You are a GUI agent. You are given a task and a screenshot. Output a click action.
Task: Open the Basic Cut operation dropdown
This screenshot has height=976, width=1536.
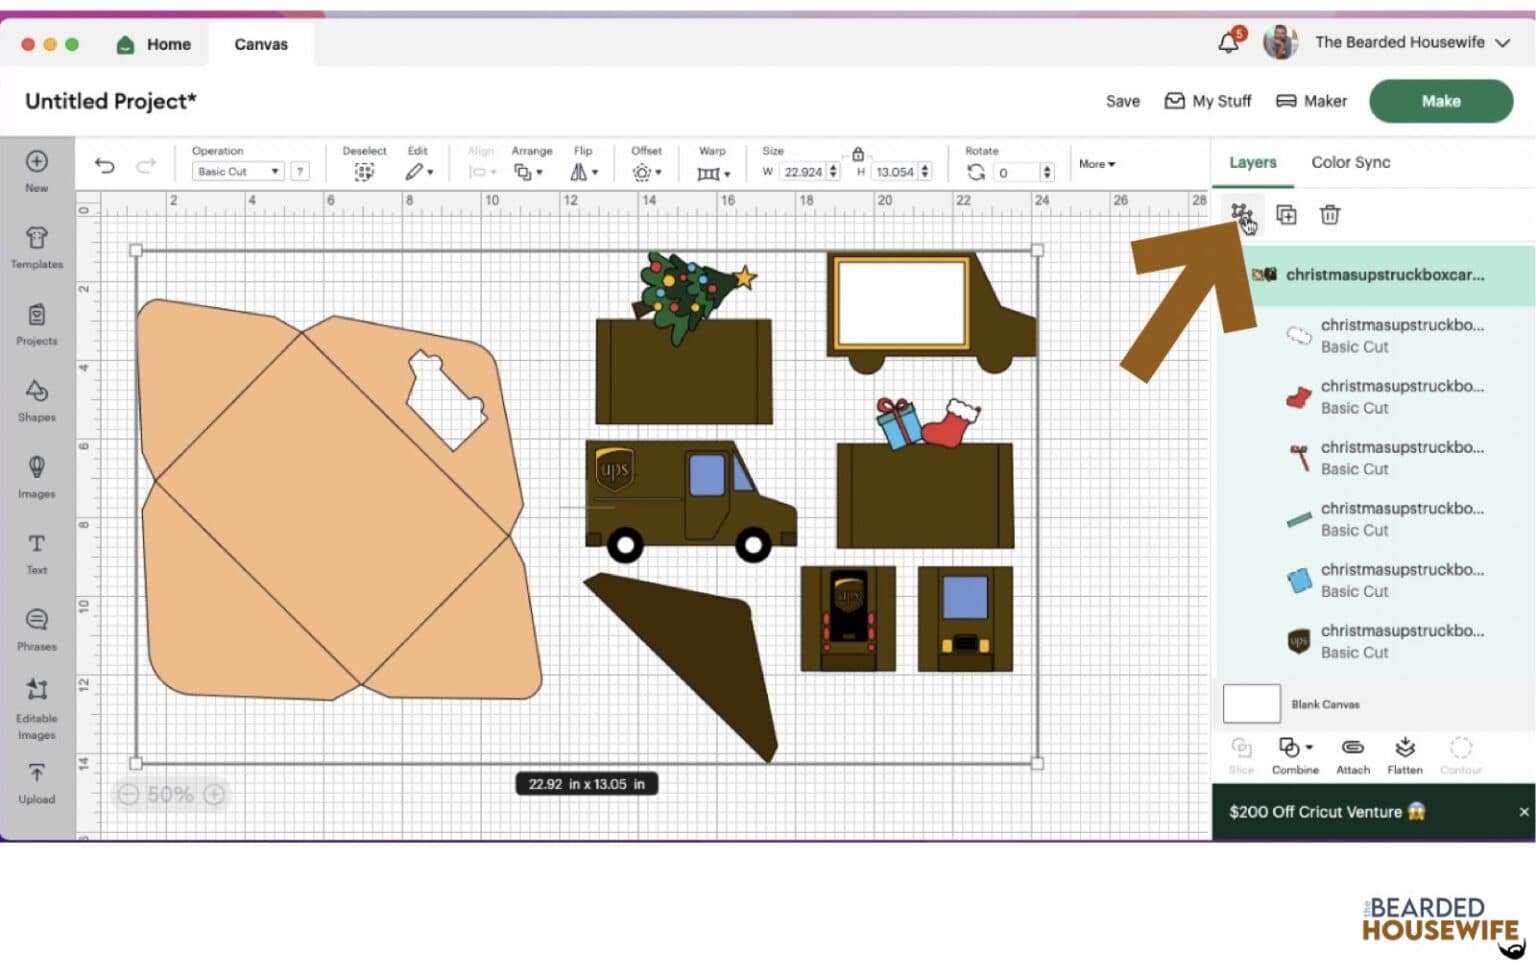click(x=238, y=172)
